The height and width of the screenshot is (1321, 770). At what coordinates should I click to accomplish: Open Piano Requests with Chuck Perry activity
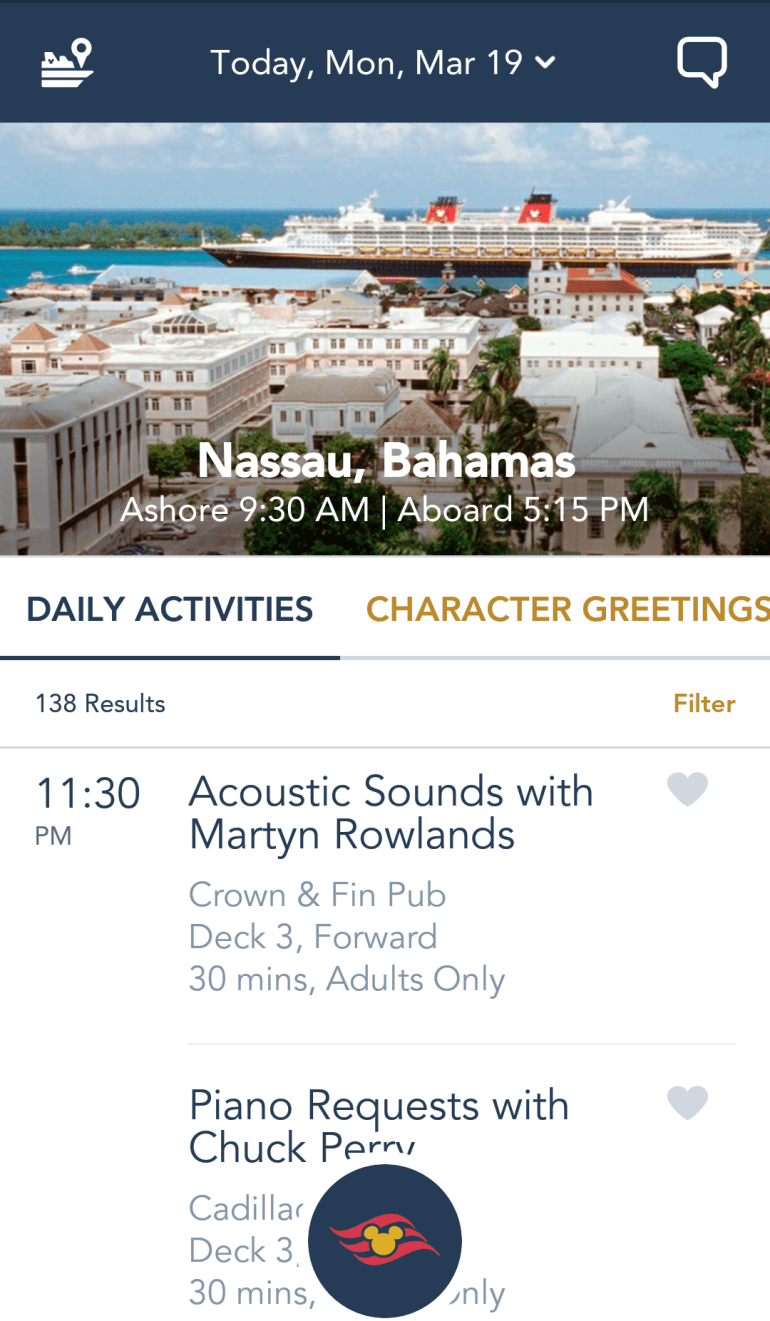click(378, 1125)
